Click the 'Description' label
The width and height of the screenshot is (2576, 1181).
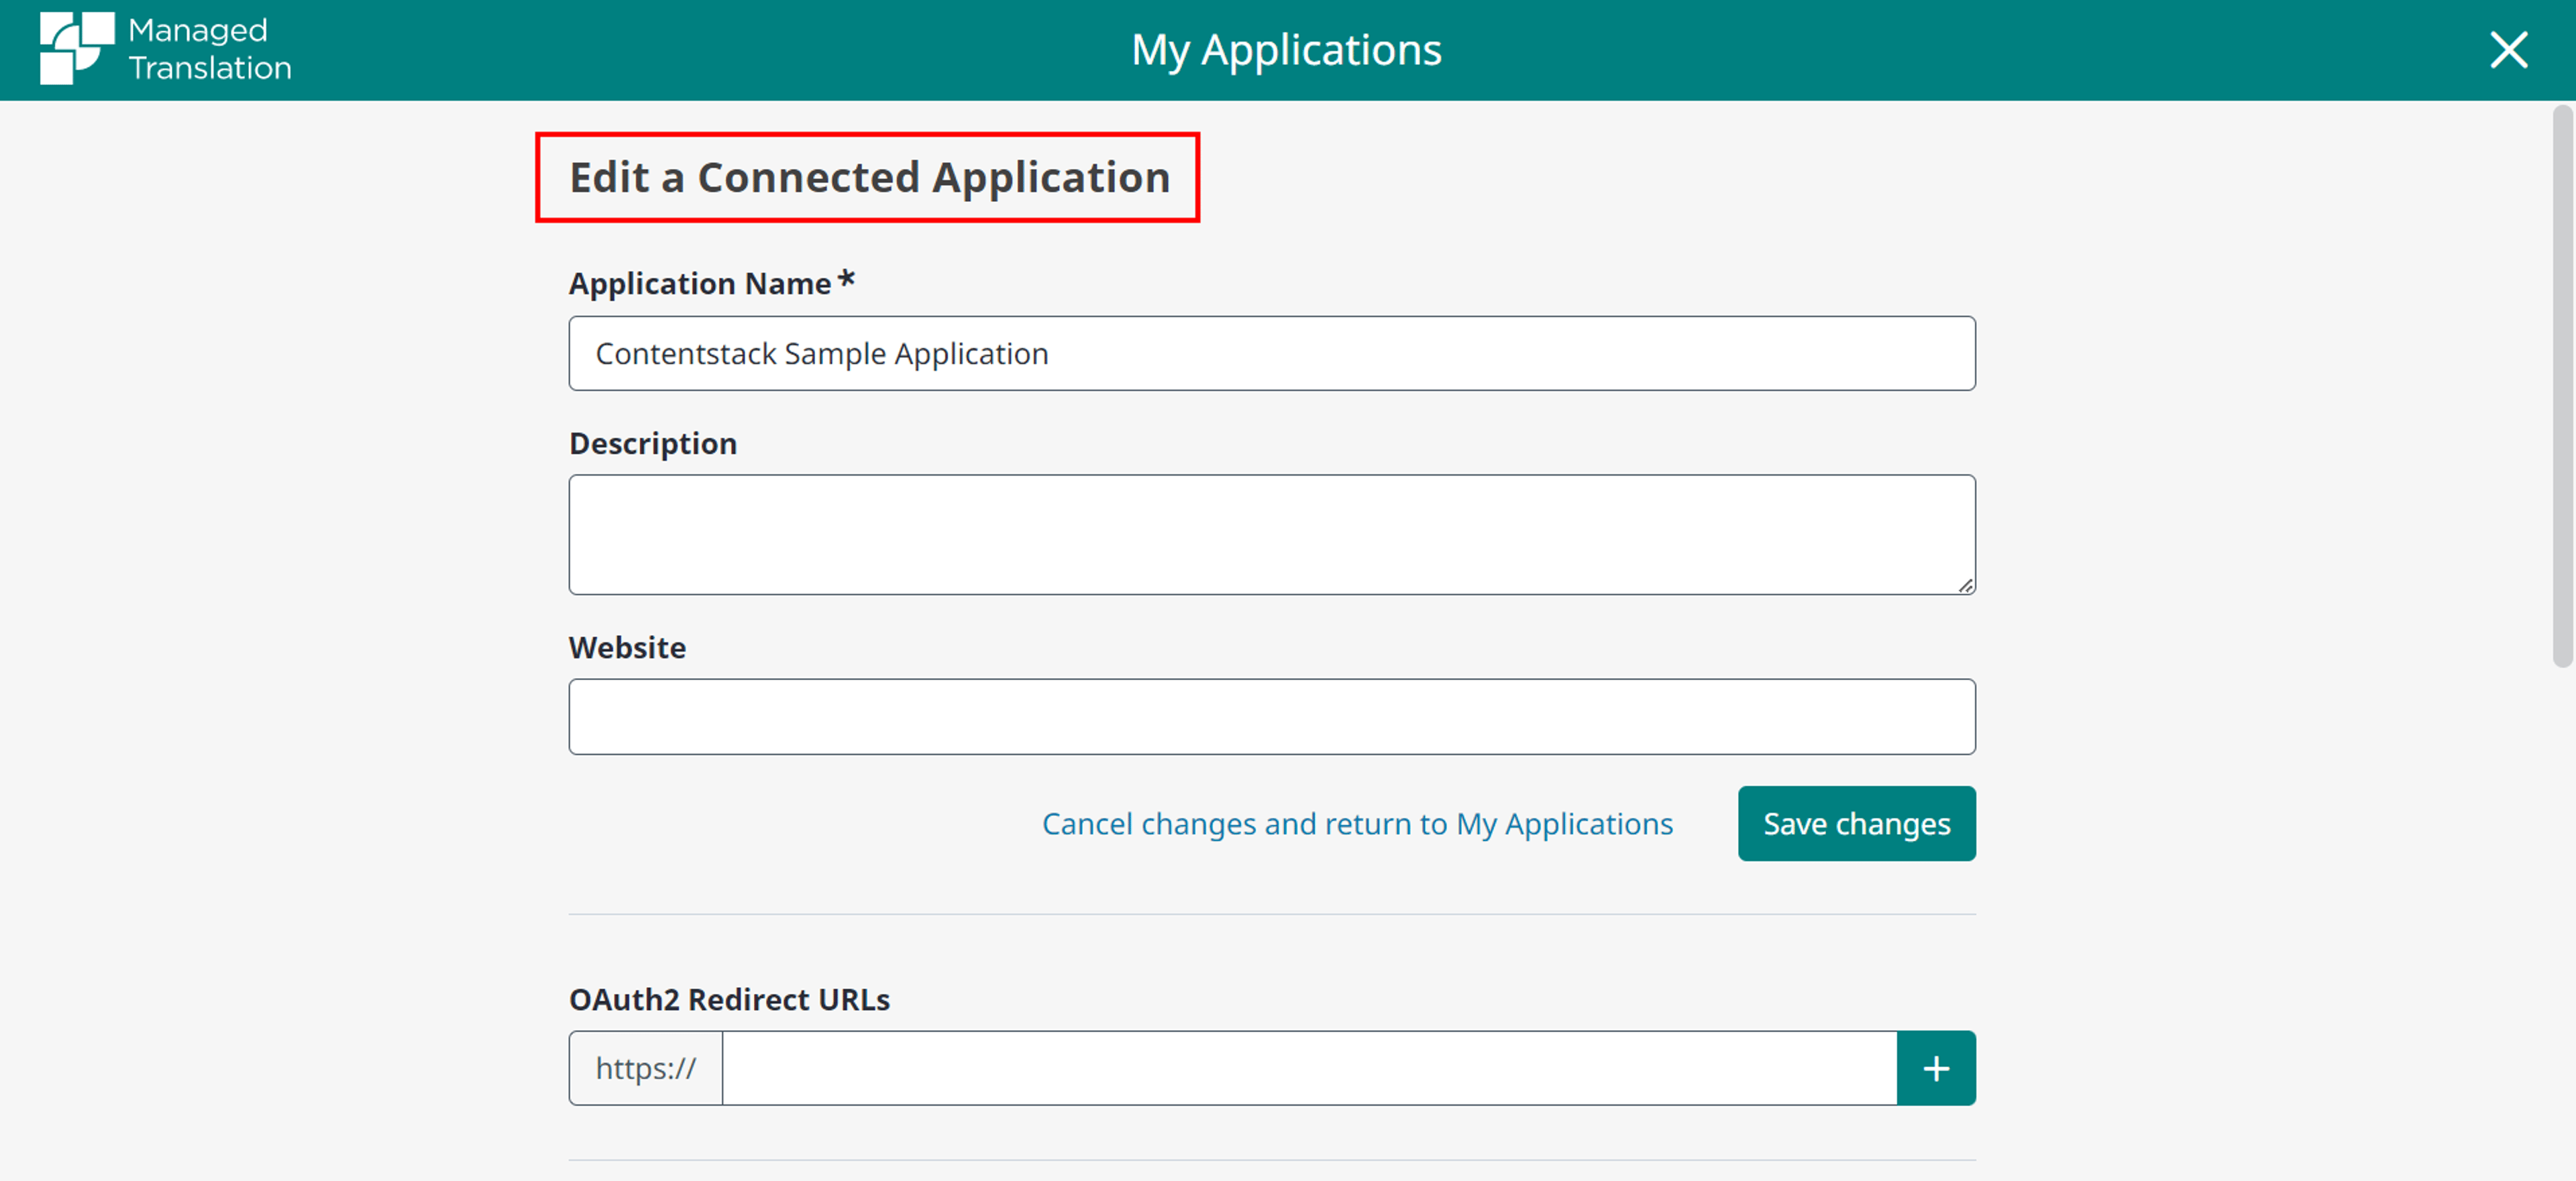tap(652, 443)
